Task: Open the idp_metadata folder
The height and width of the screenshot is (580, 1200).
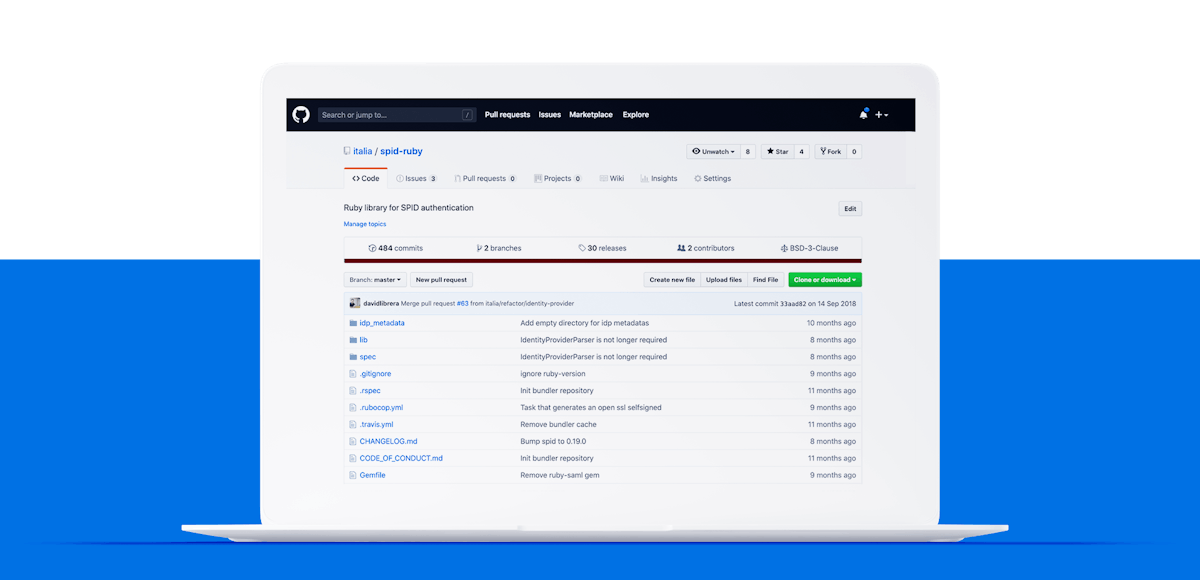Action: click(x=382, y=323)
